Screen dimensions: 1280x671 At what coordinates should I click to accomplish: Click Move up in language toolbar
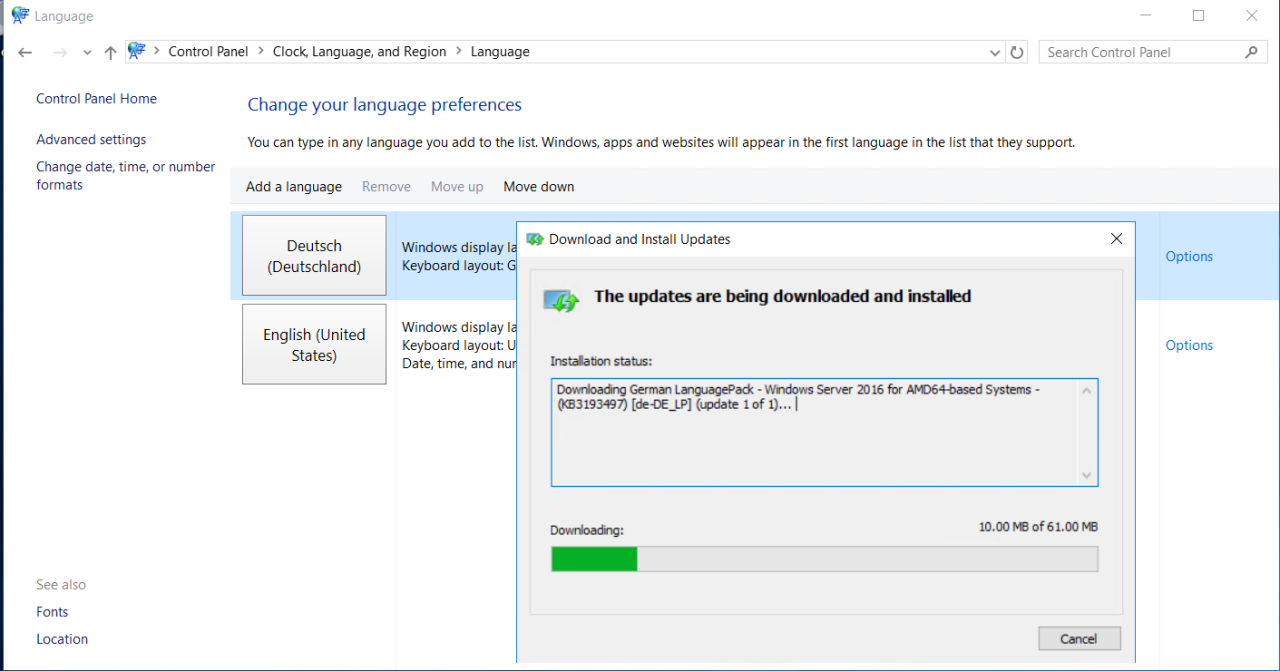click(457, 187)
